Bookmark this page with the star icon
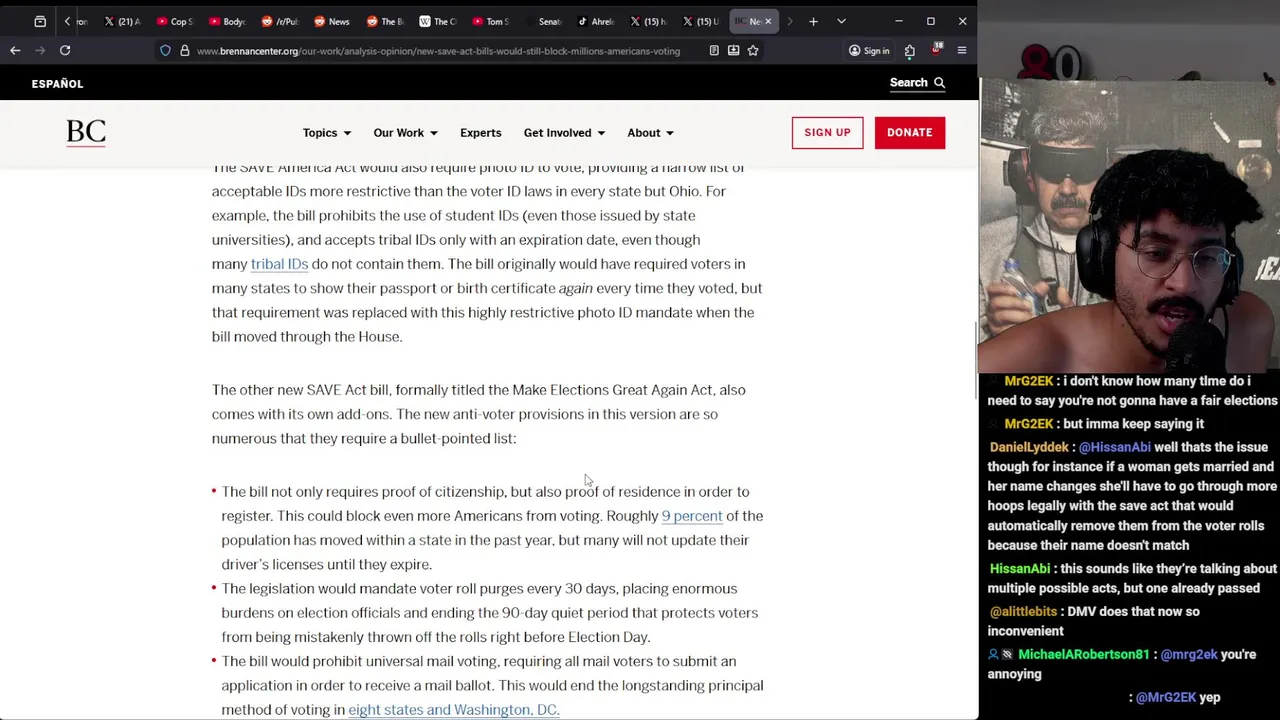 [x=753, y=51]
